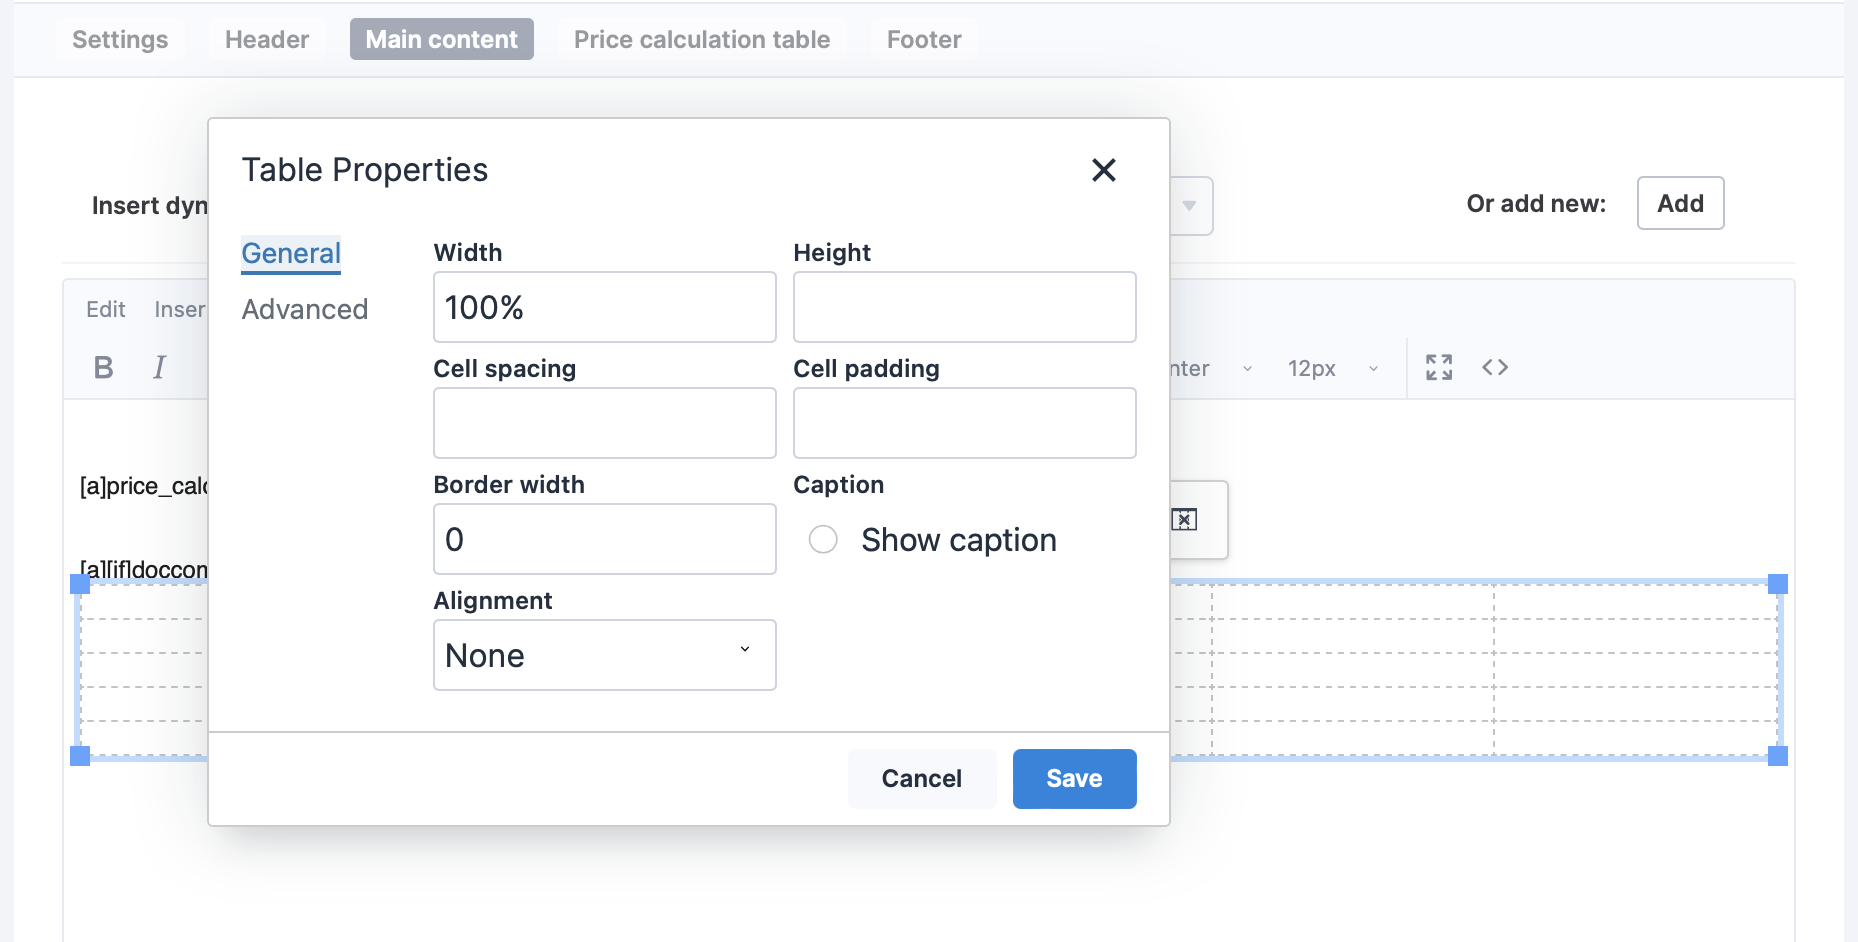Click the delete table icon

(1184, 520)
